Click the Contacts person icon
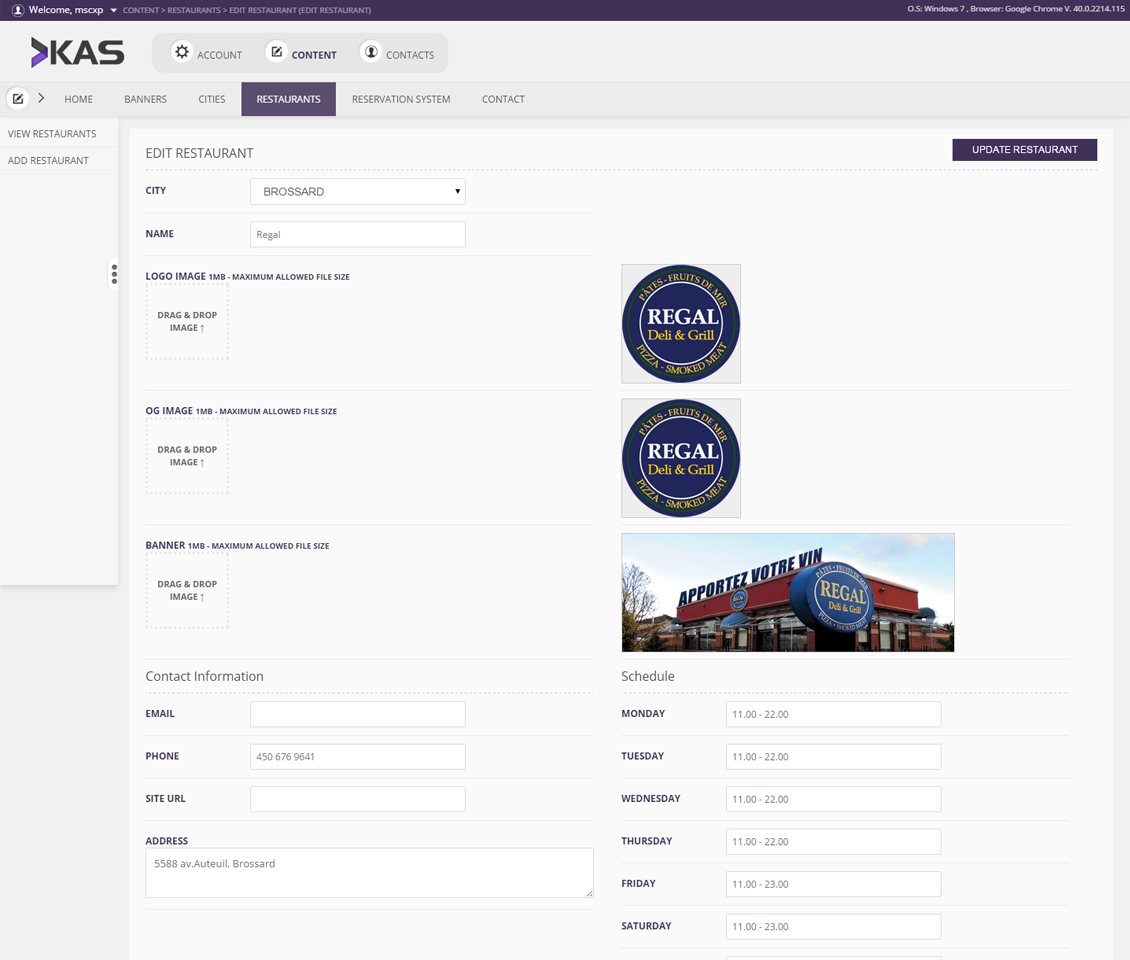Screen dimensions: 1130x960 click(370, 52)
